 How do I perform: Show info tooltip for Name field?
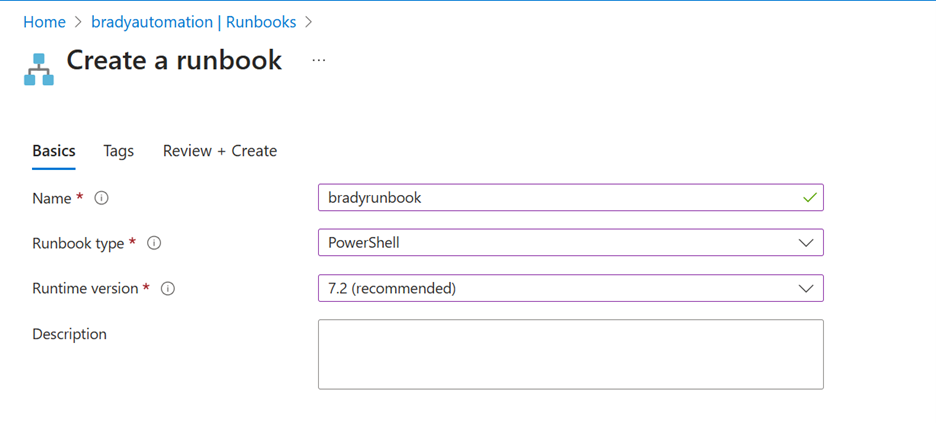[101, 198]
